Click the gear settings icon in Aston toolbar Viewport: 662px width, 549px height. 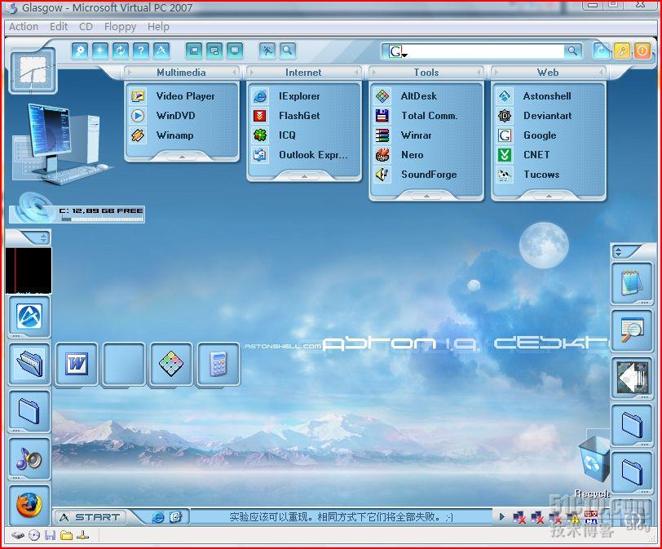coord(80,51)
